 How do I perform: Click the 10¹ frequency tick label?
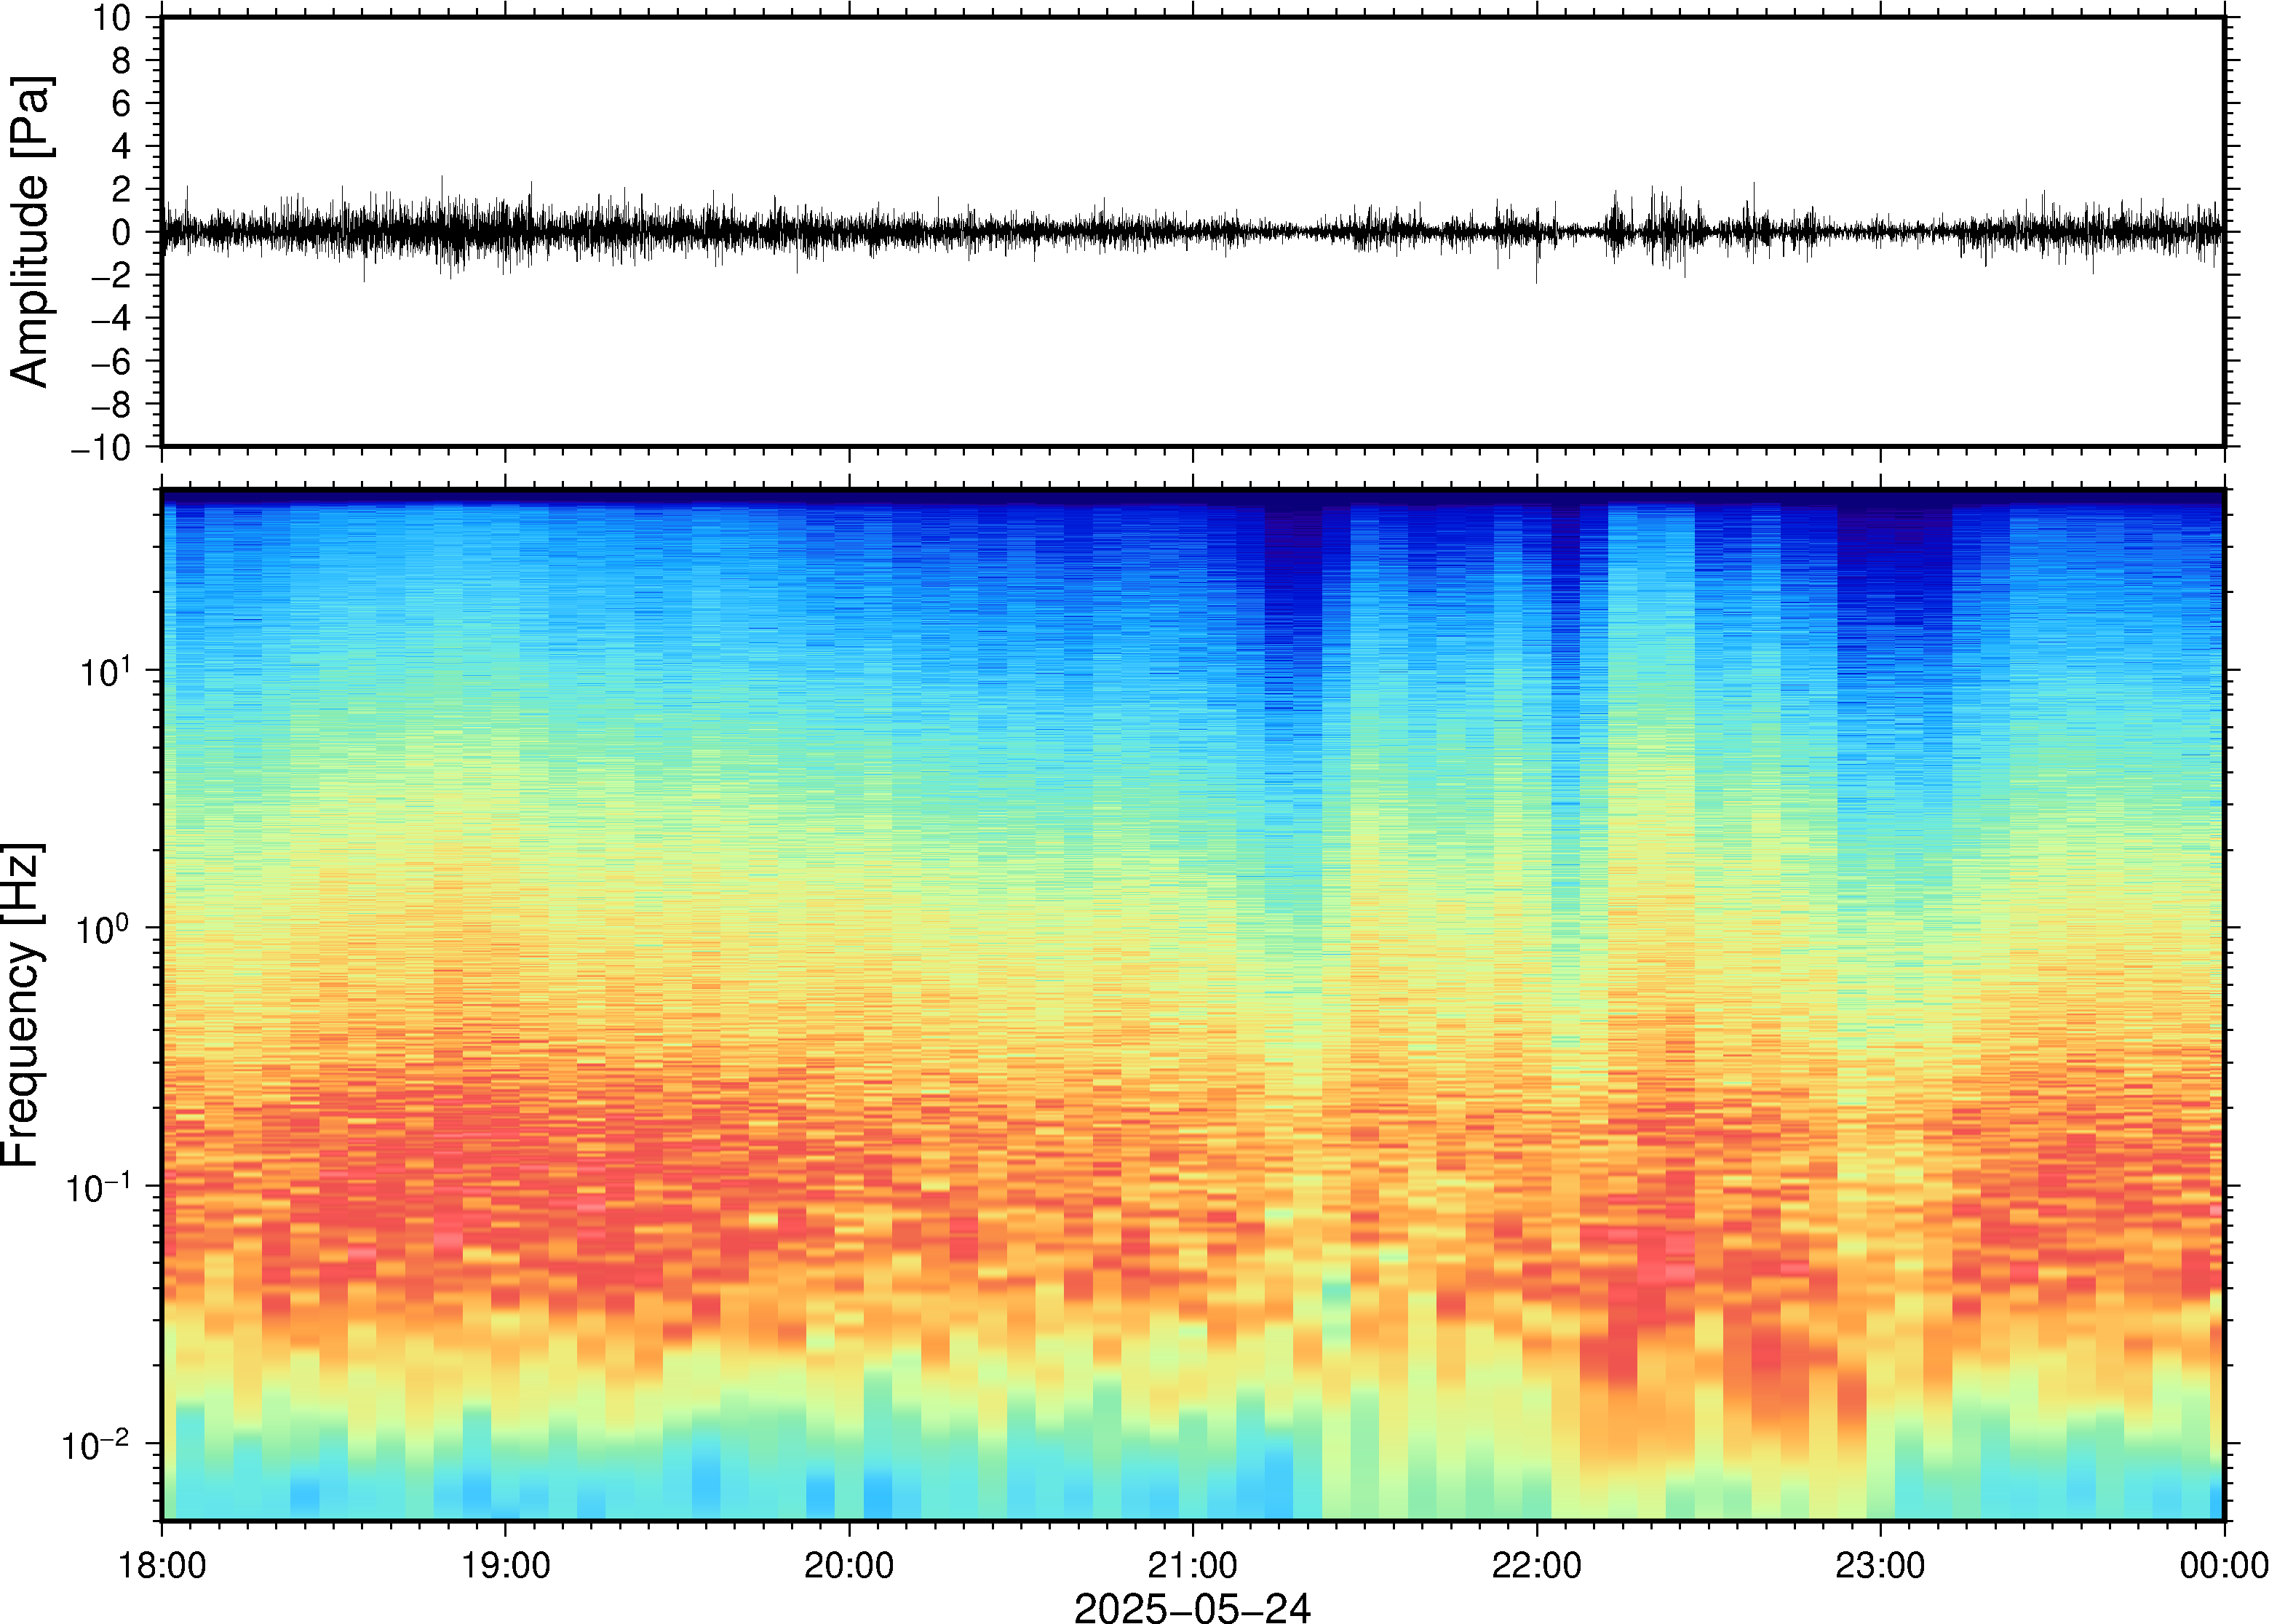click(105, 670)
